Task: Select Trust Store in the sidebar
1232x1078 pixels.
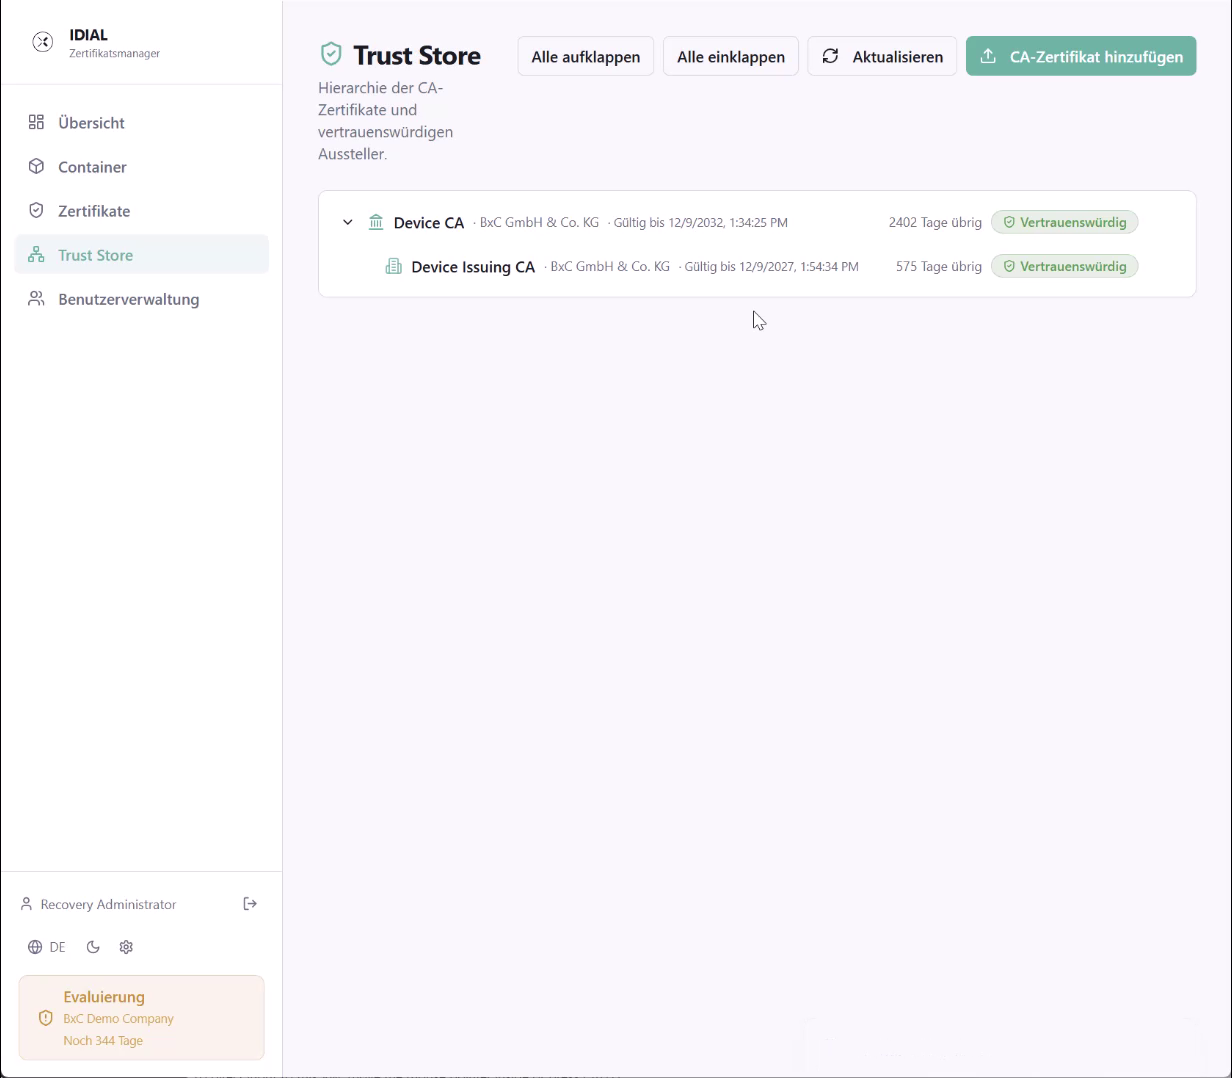Action: pos(142,254)
